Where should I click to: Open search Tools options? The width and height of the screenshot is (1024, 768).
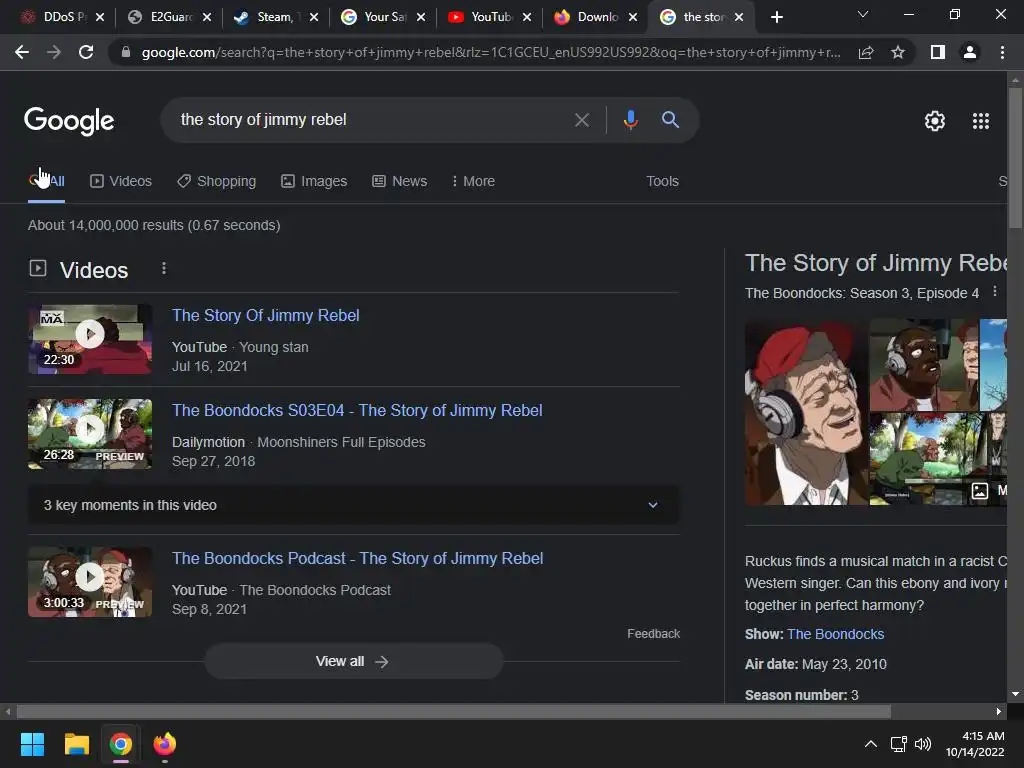coord(662,181)
